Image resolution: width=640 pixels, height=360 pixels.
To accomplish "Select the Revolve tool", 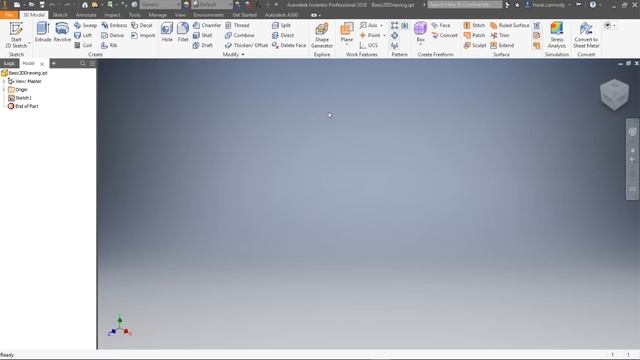I will click(62, 32).
